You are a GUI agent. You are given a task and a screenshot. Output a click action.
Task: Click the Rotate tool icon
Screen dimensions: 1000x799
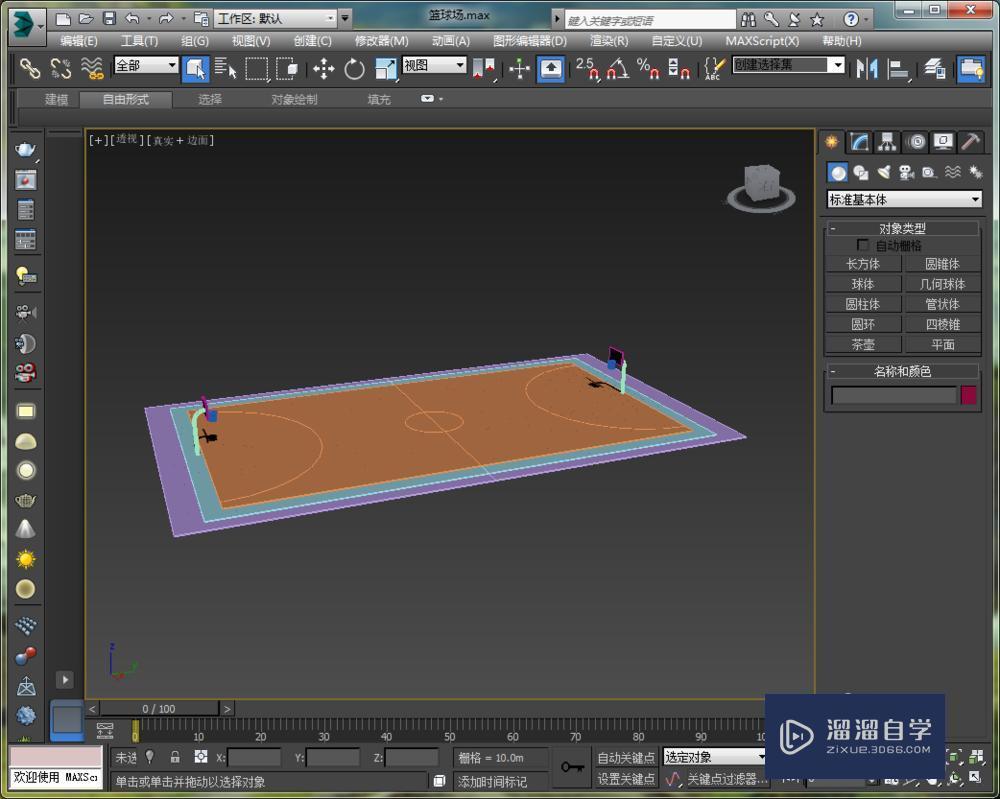tap(355, 68)
